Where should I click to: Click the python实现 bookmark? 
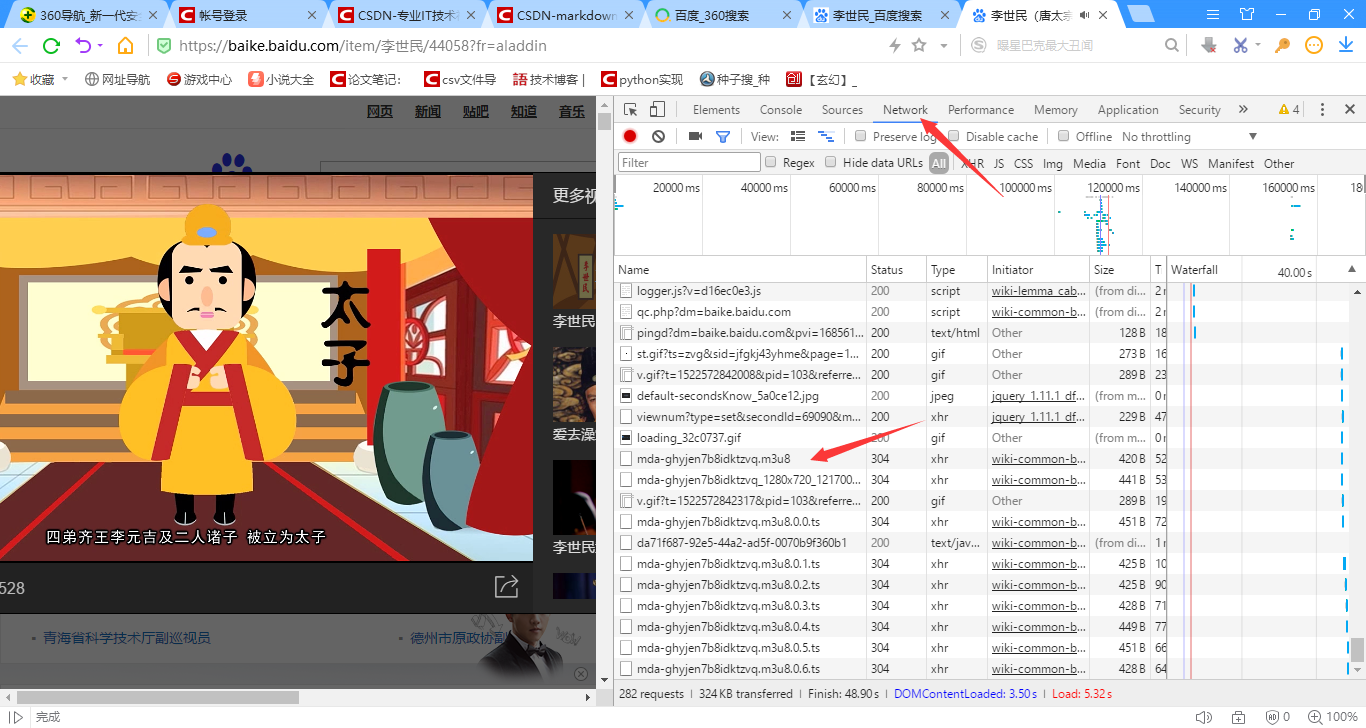(x=642, y=79)
